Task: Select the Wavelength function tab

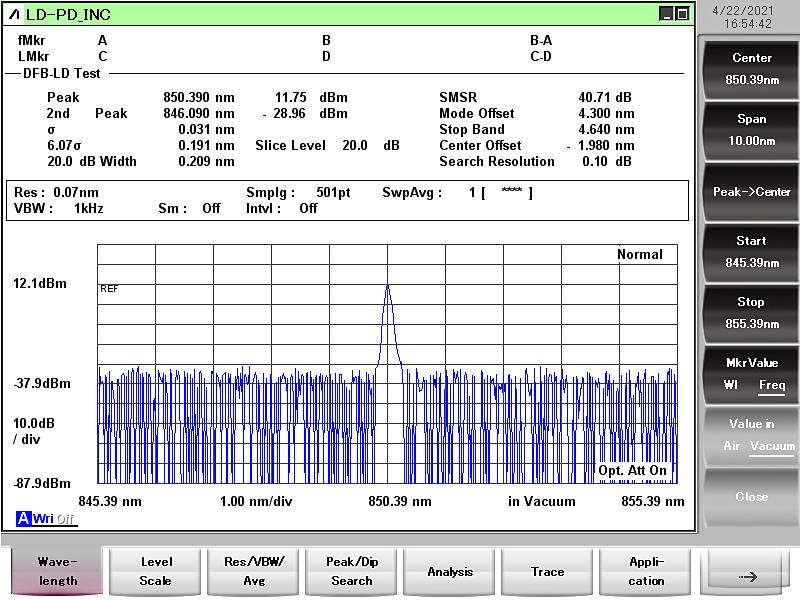Action: 57,572
